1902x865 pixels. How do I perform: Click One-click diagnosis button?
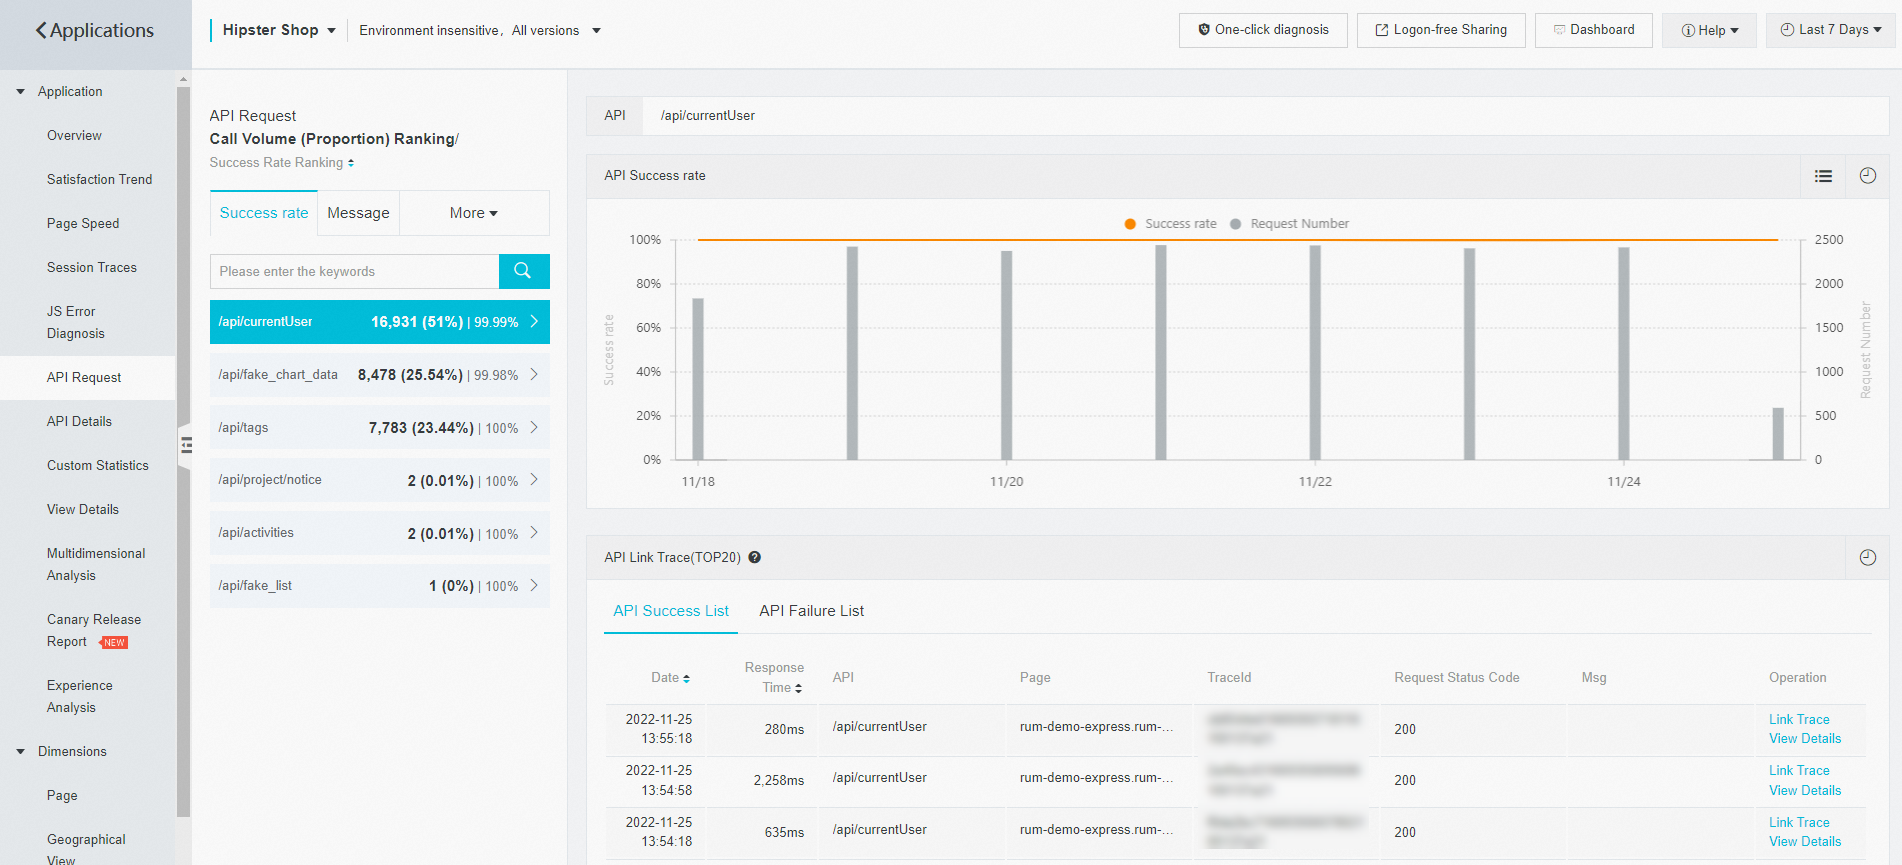click(1262, 30)
